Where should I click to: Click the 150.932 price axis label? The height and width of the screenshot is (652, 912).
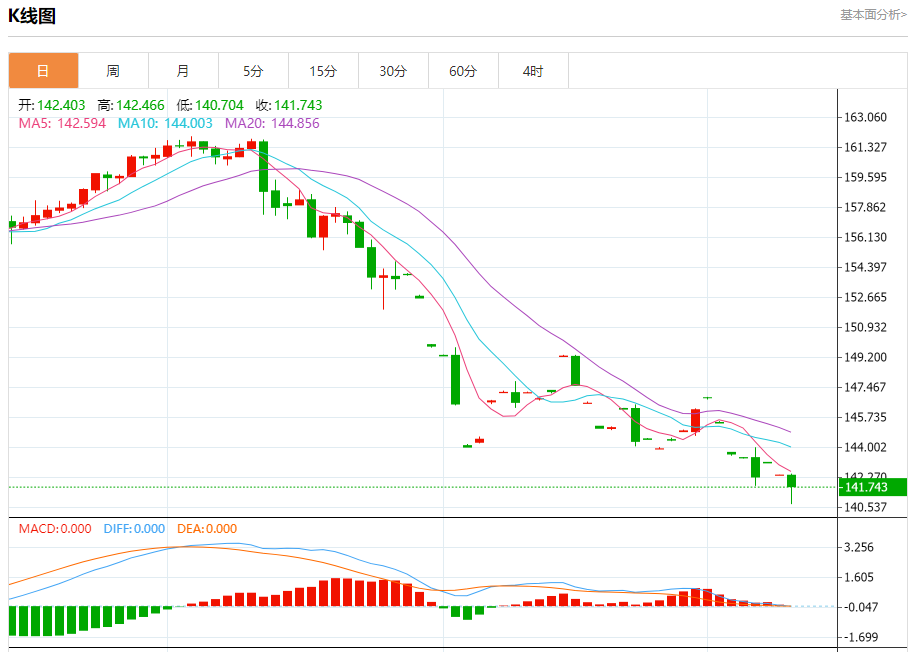tap(865, 327)
